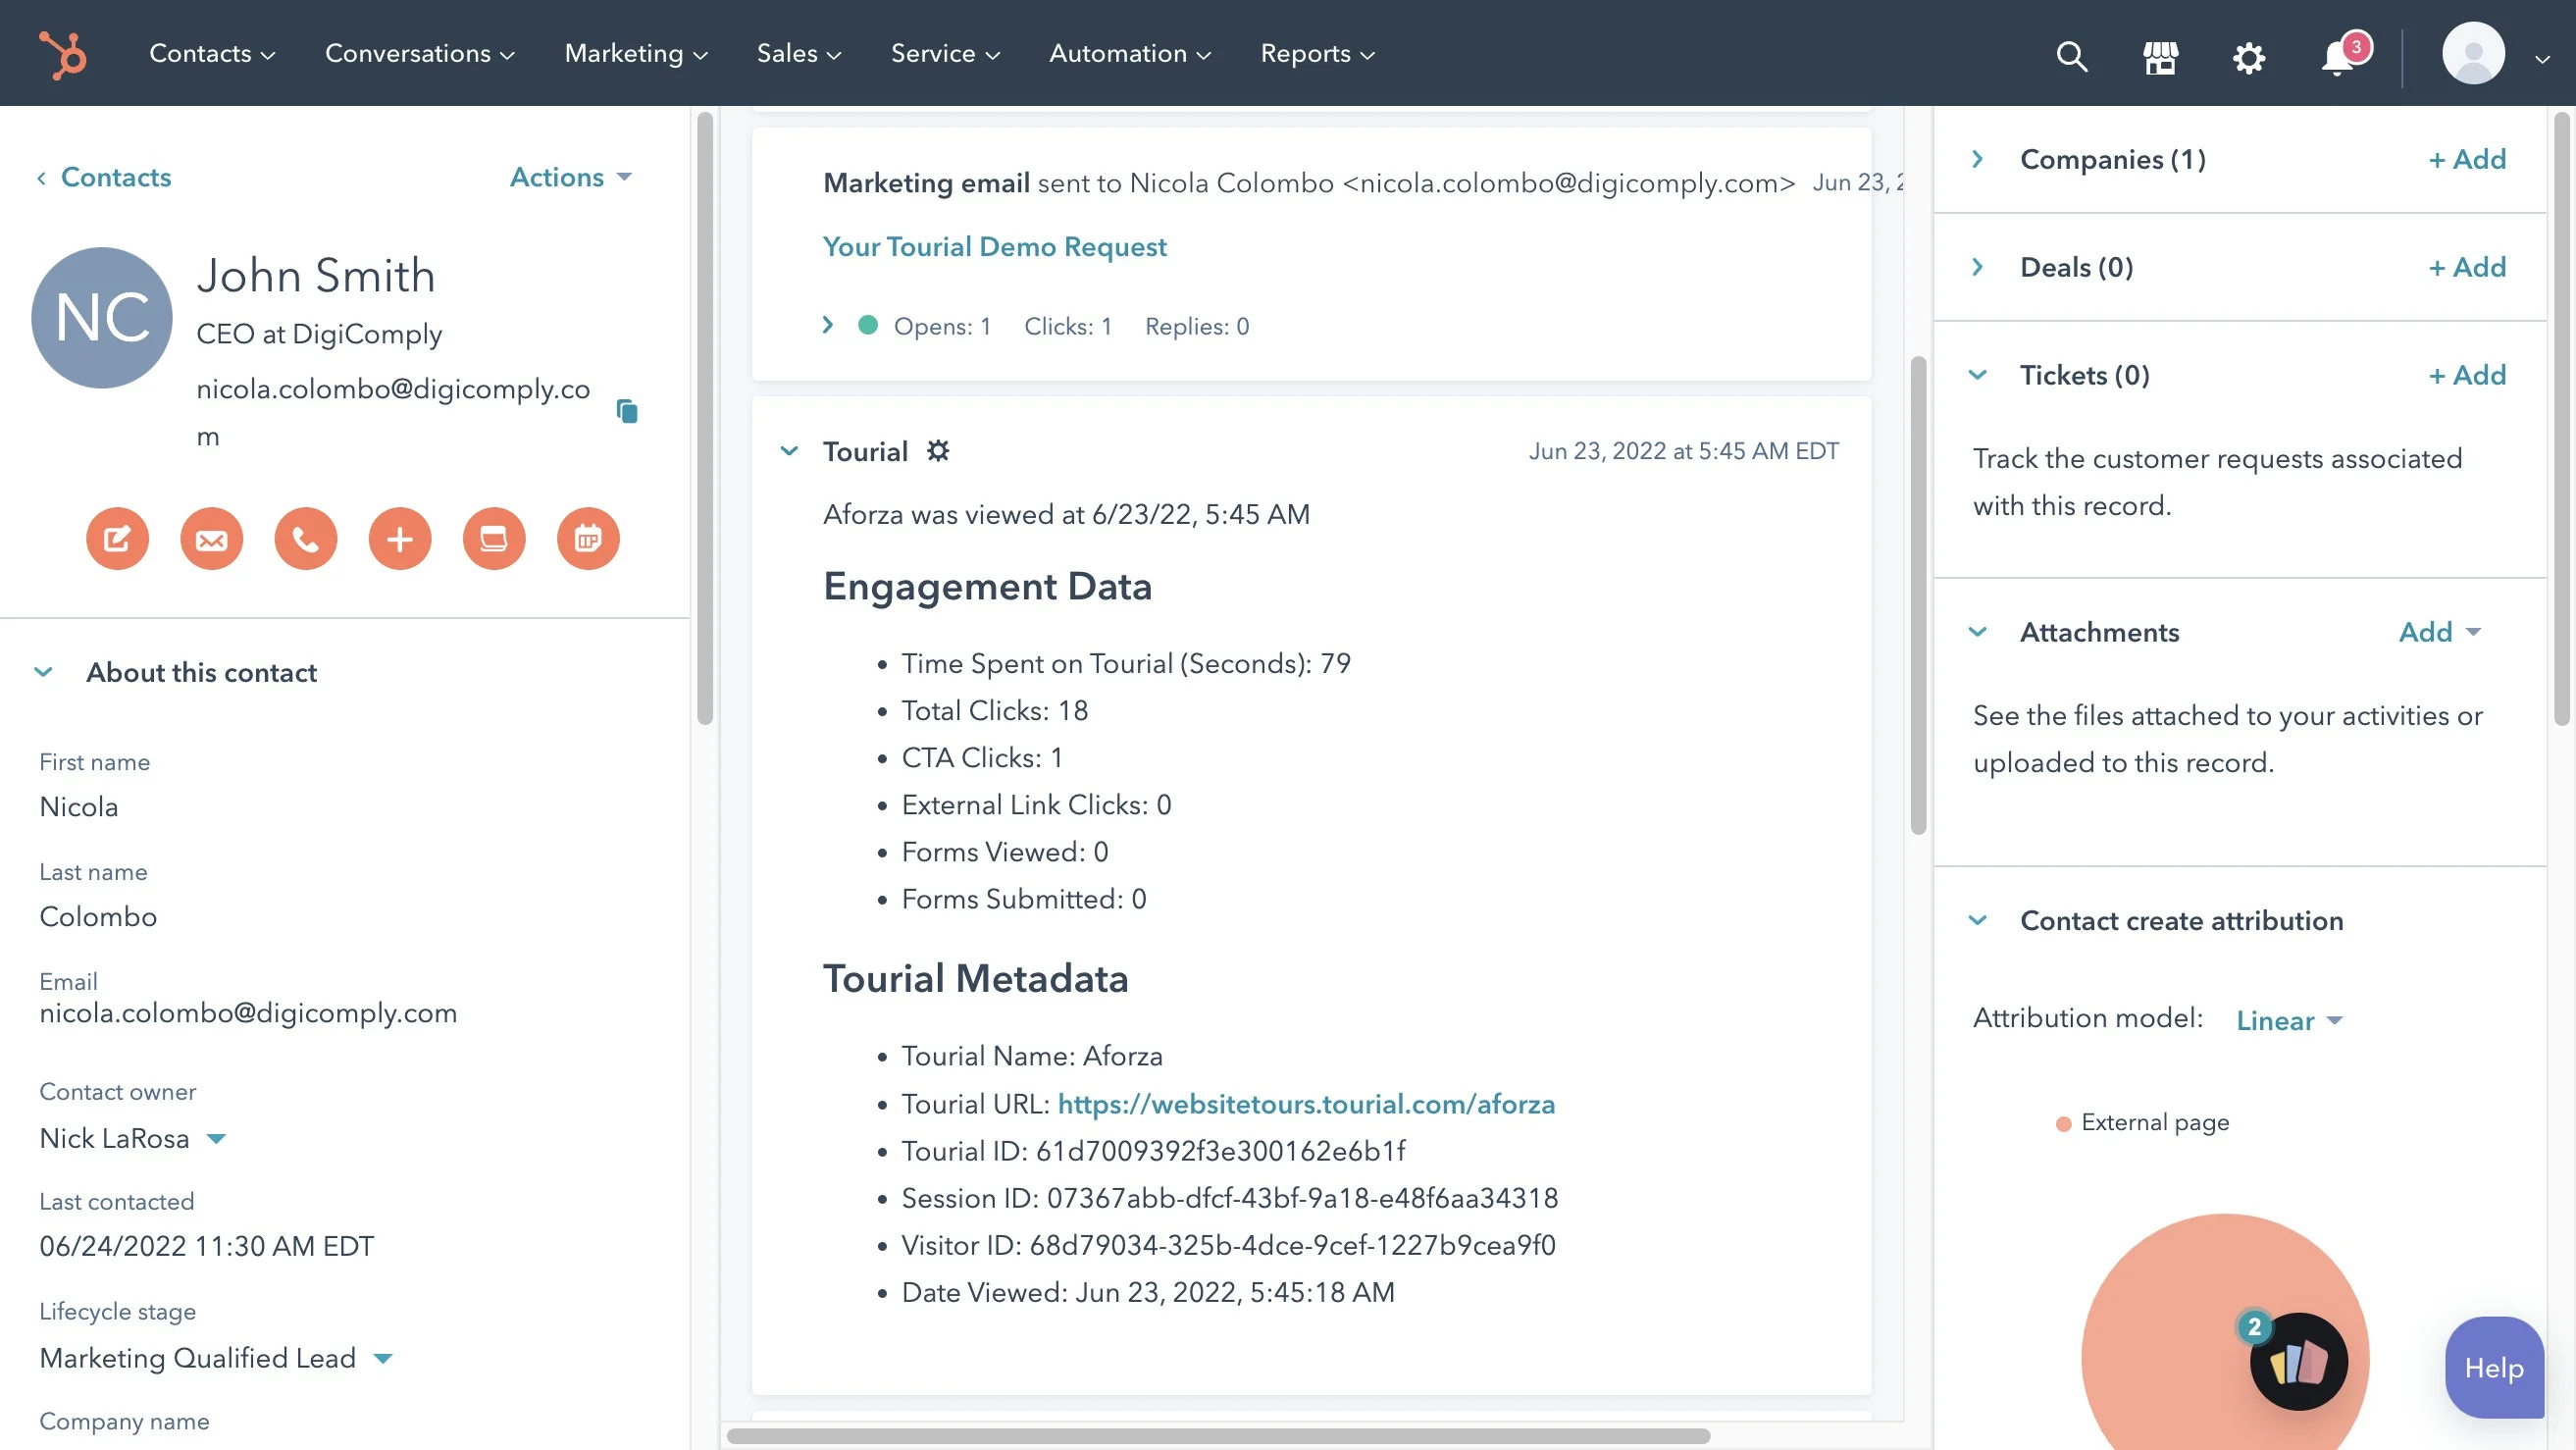Screen dimensions: 2576x1450
Task: Open the websitetours.tourial.com/aforza URL
Action: tap(1306, 1104)
